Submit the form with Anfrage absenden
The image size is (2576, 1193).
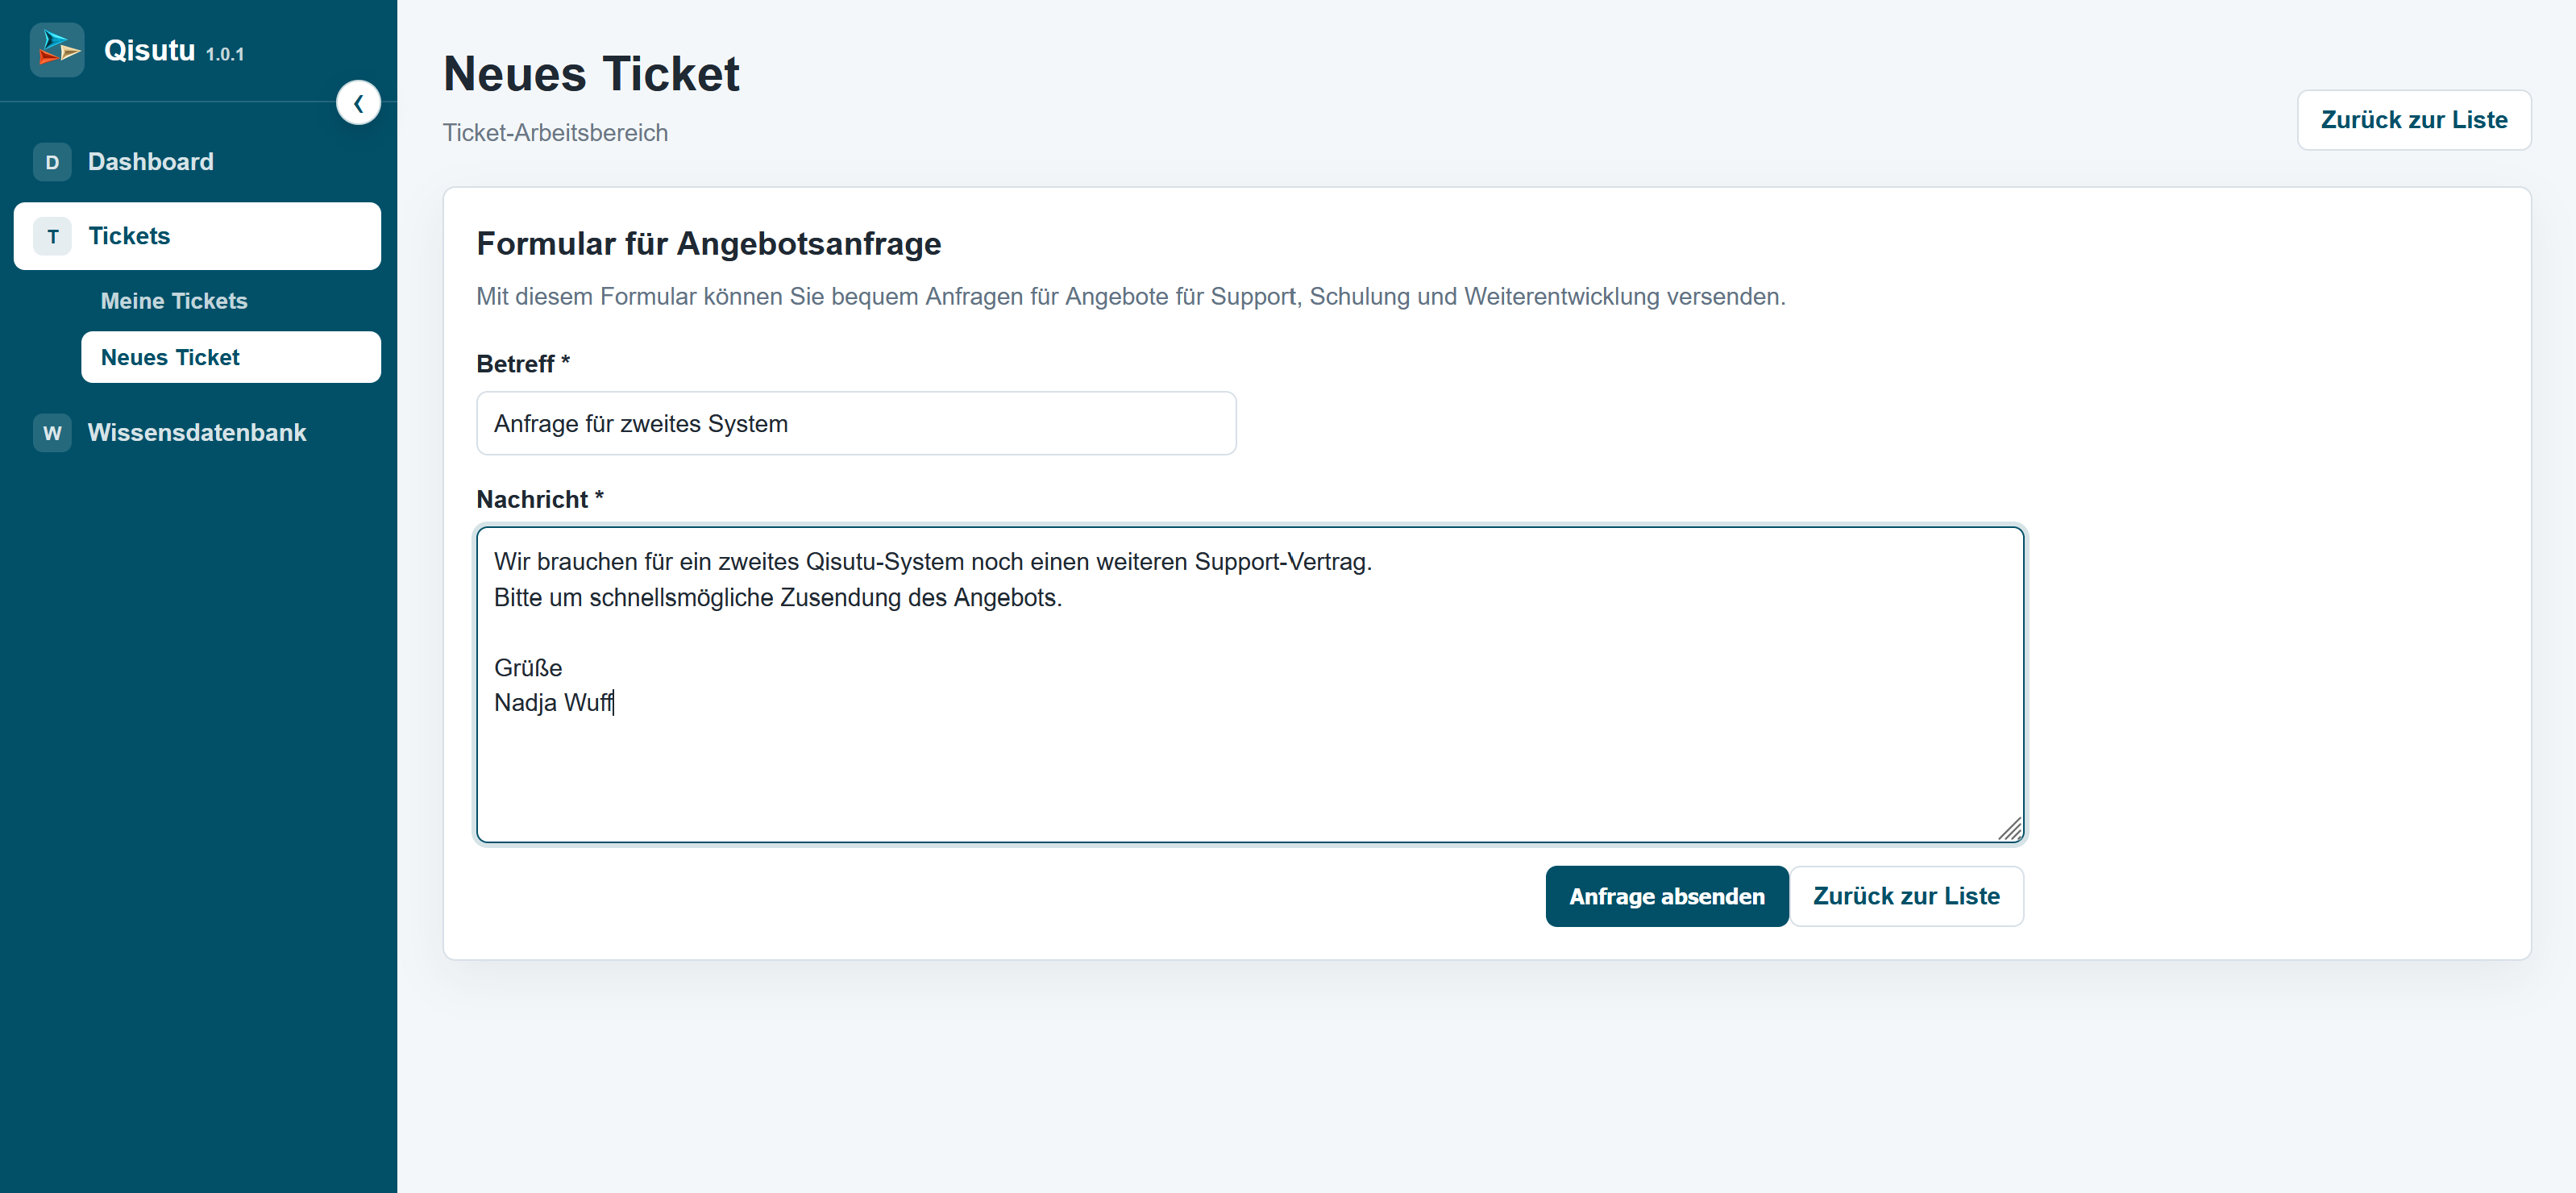tap(1666, 897)
